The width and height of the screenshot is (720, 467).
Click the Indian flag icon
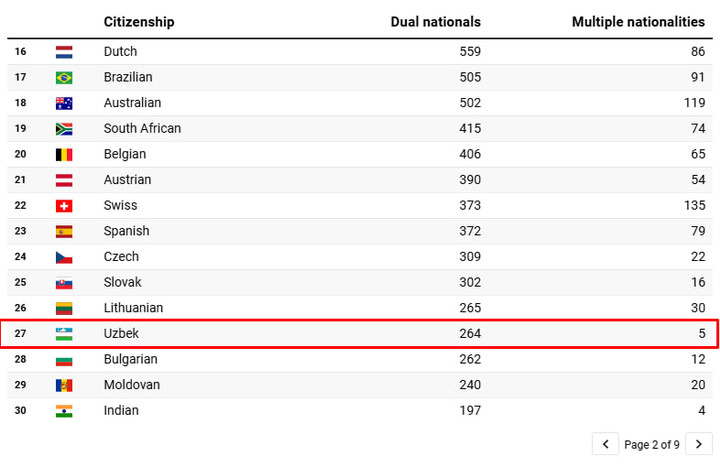coord(64,411)
